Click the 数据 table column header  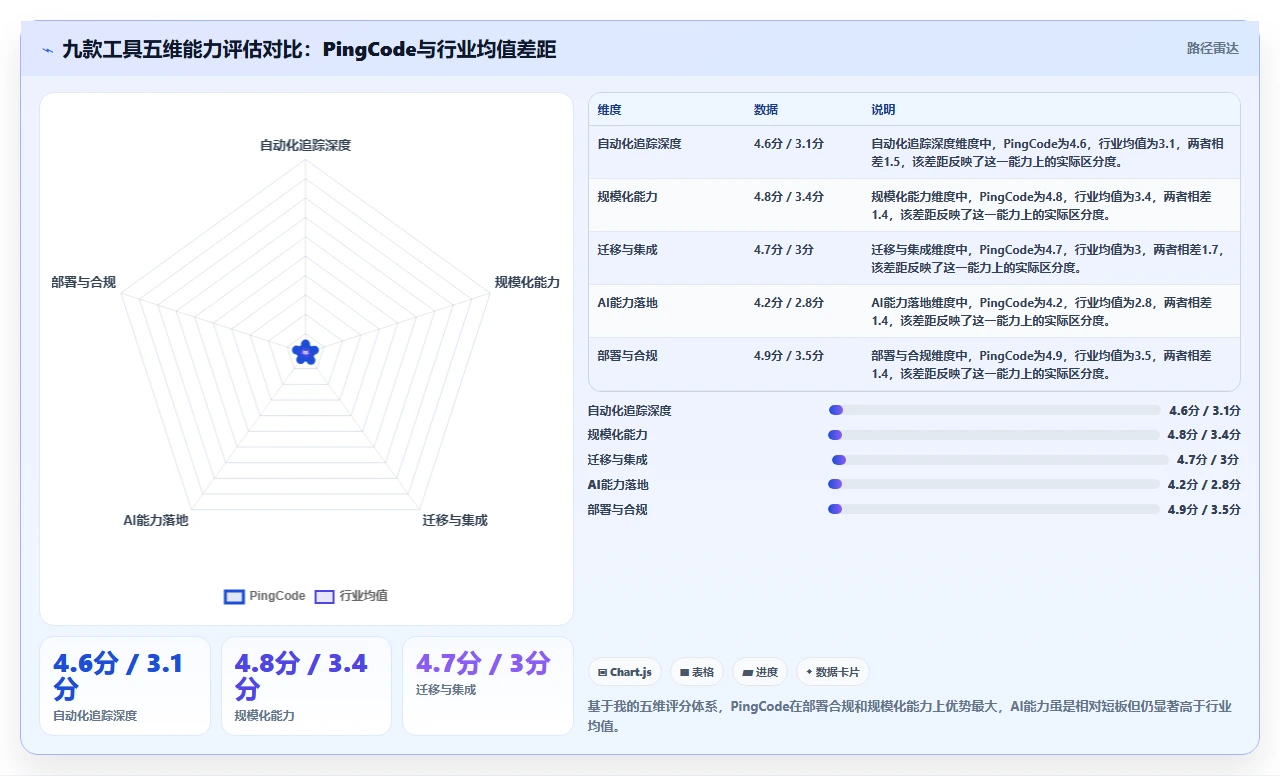tap(766, 110)
